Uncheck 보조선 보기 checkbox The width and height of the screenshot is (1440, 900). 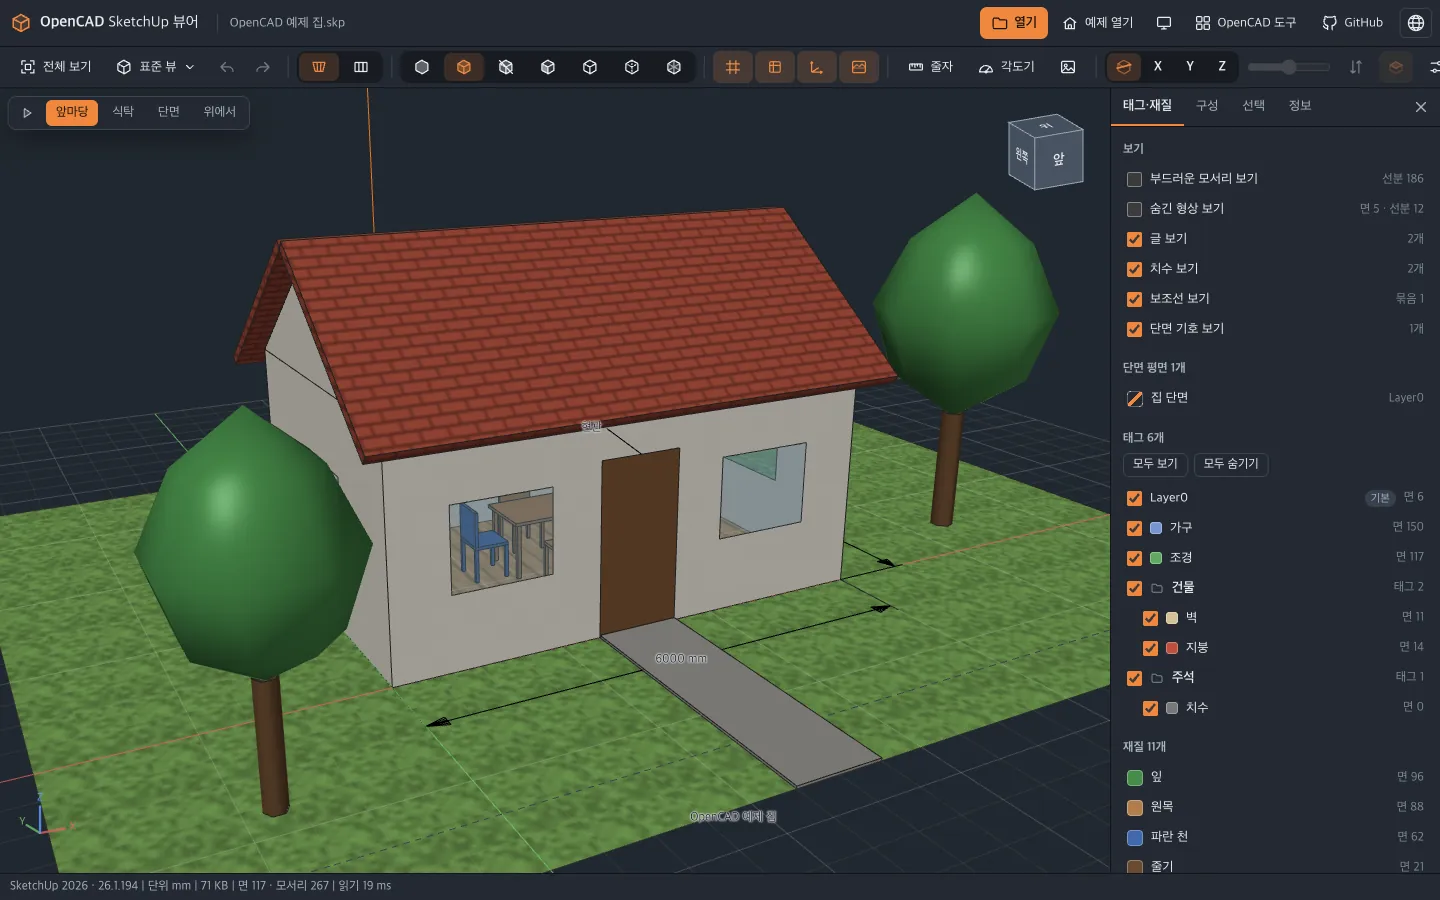tap(1134, 299)
